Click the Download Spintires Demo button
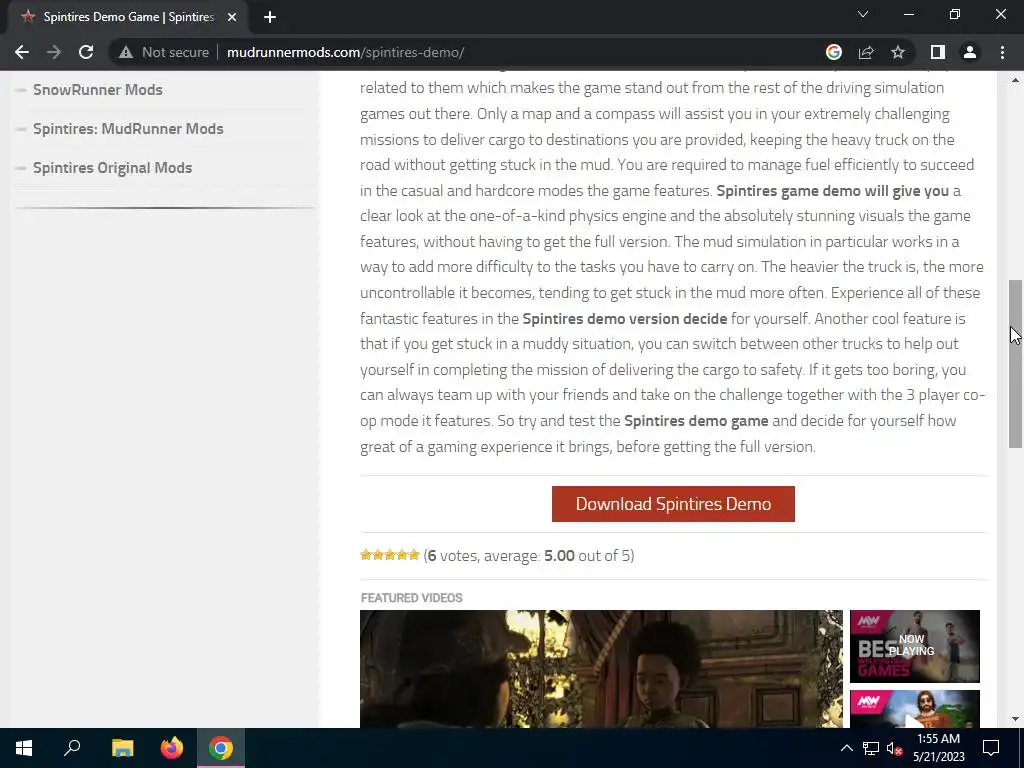The image size is (1024, 768). tap(673, 504)
